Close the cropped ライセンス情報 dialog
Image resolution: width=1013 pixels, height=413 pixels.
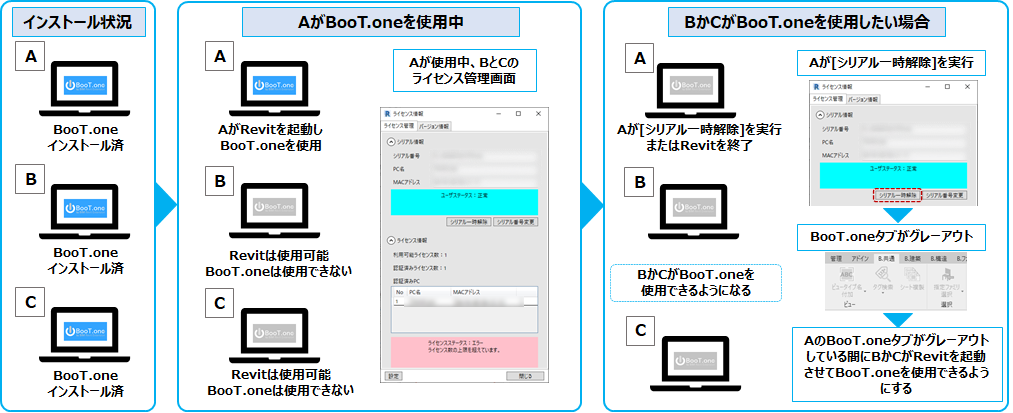(x=967, y=87)
